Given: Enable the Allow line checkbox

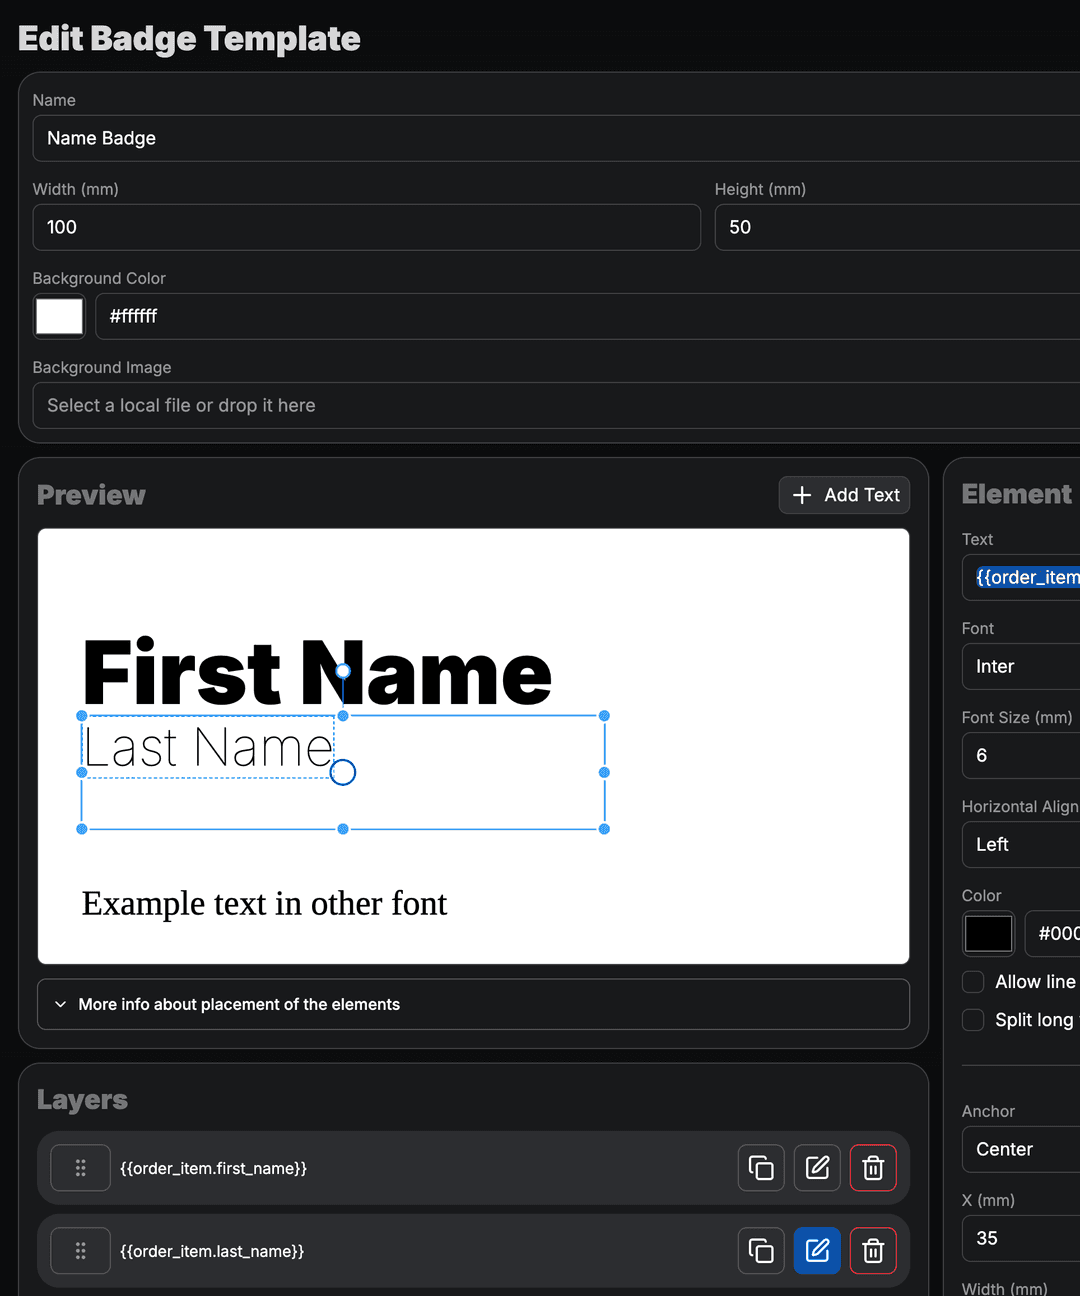Looking at the screenshot, I should pyautogui.click(x=973, y=982).
